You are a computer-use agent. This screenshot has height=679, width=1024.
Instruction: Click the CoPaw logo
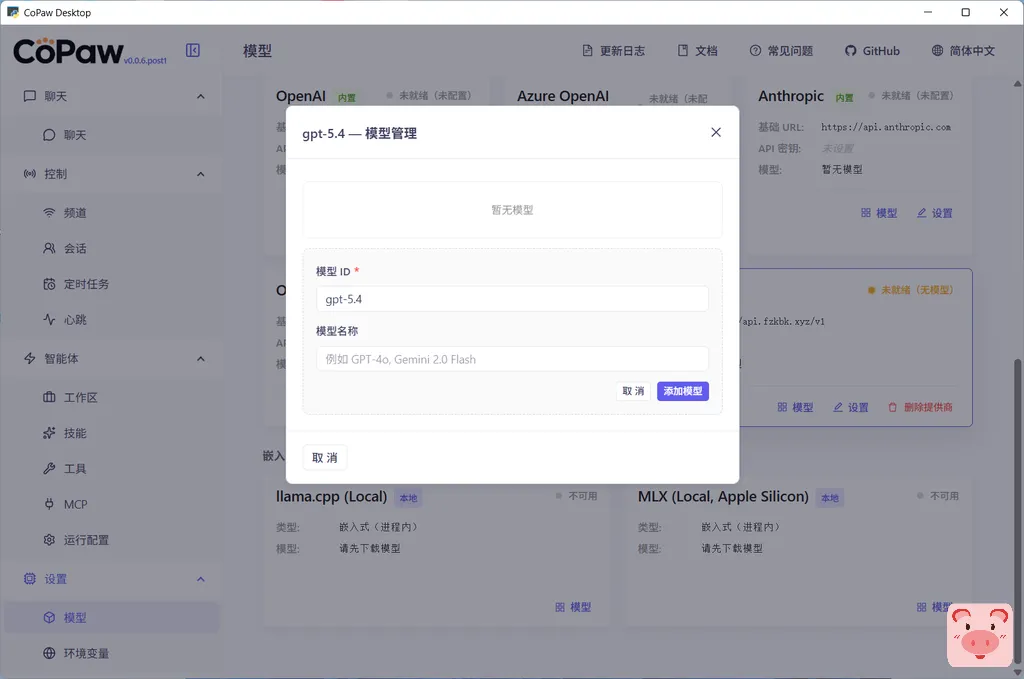68,51
